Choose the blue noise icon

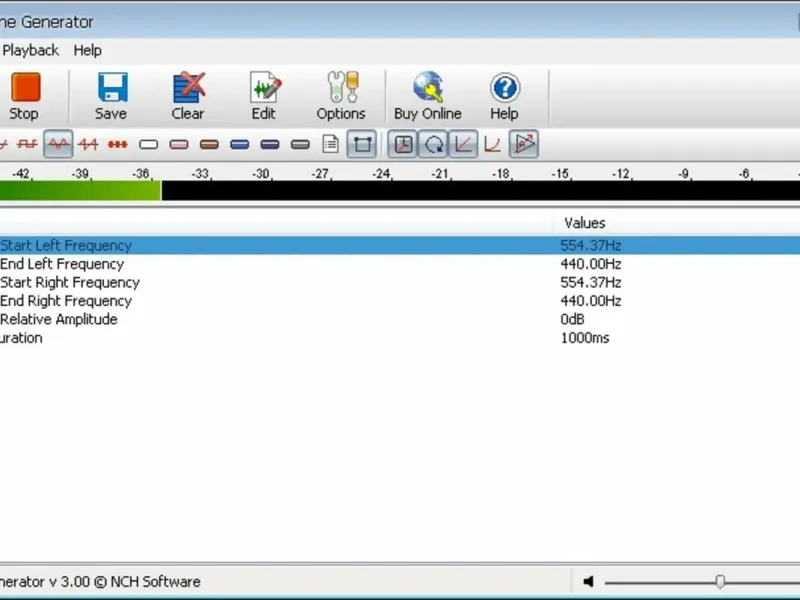pos(239,144)
